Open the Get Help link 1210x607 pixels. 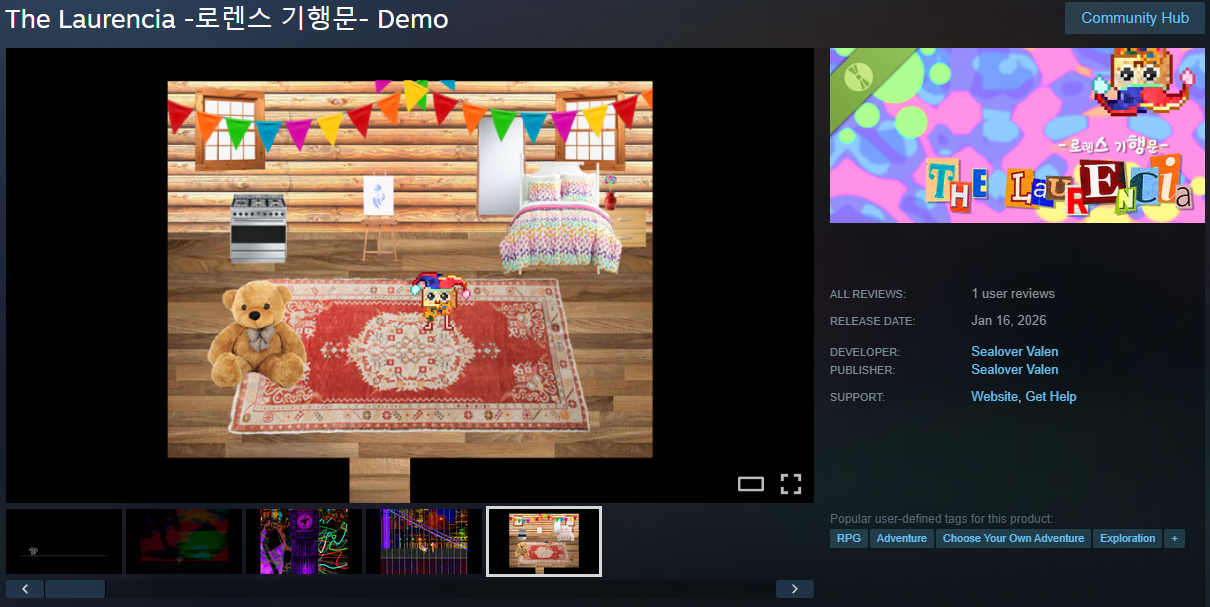(1051, 397)
